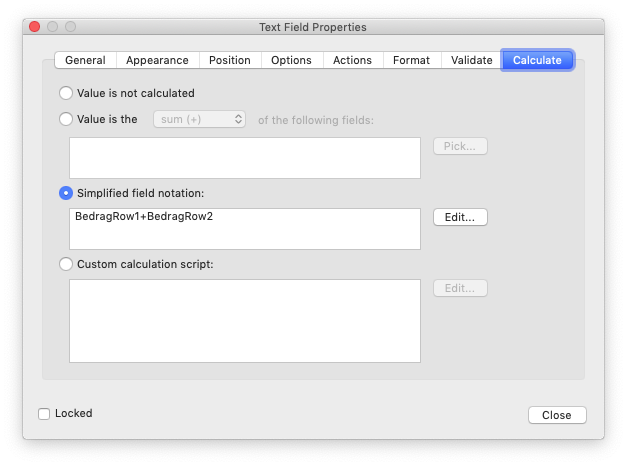Select 'Value is not calculated' radio button
This screenshot has height=466, width=627.
pyautogui.click(x=66, y=93)
